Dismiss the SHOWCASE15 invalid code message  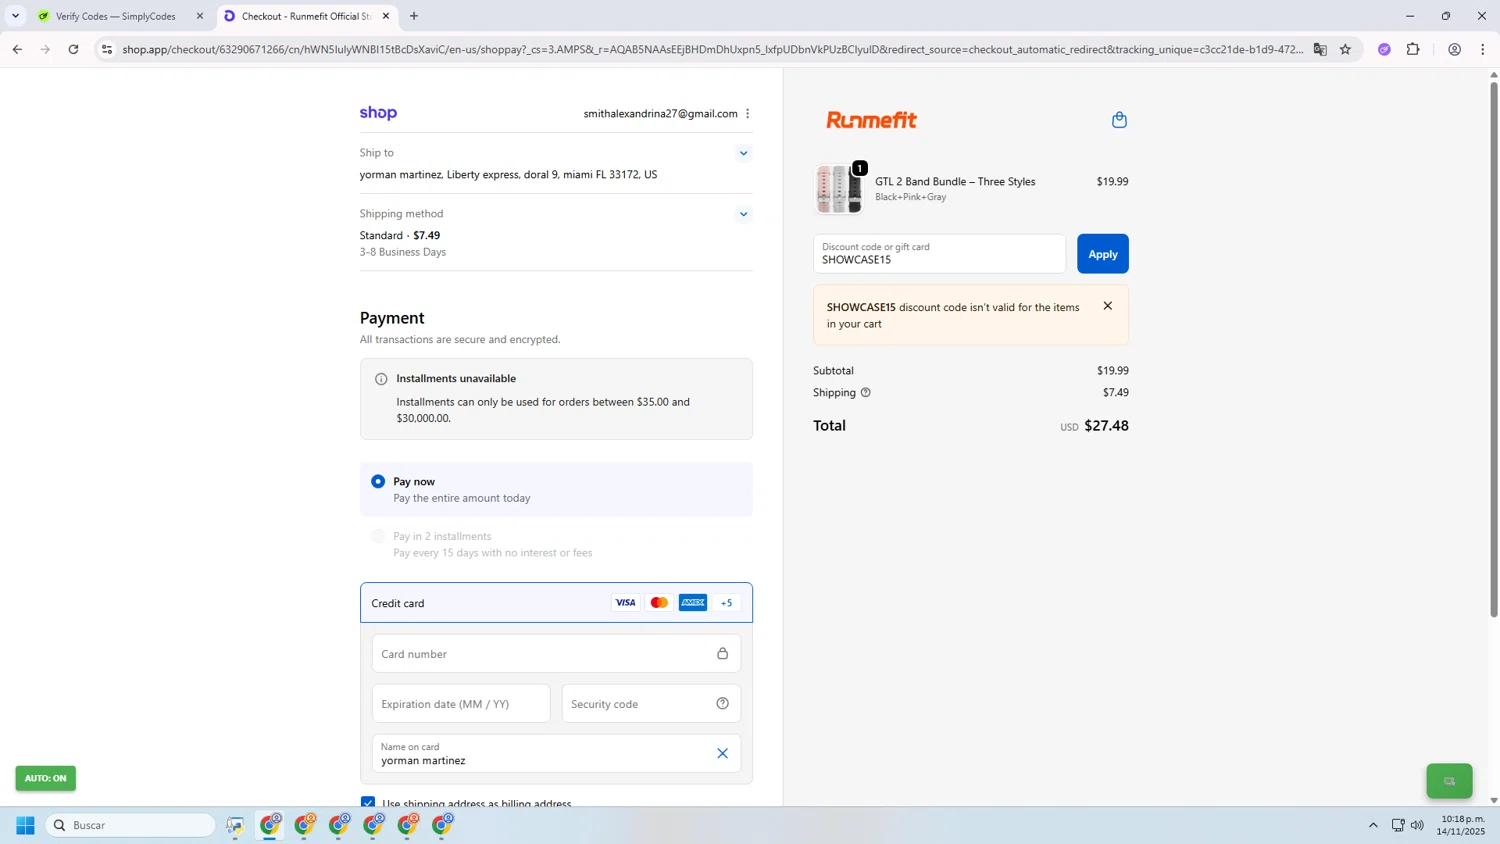coord(1107,306)
